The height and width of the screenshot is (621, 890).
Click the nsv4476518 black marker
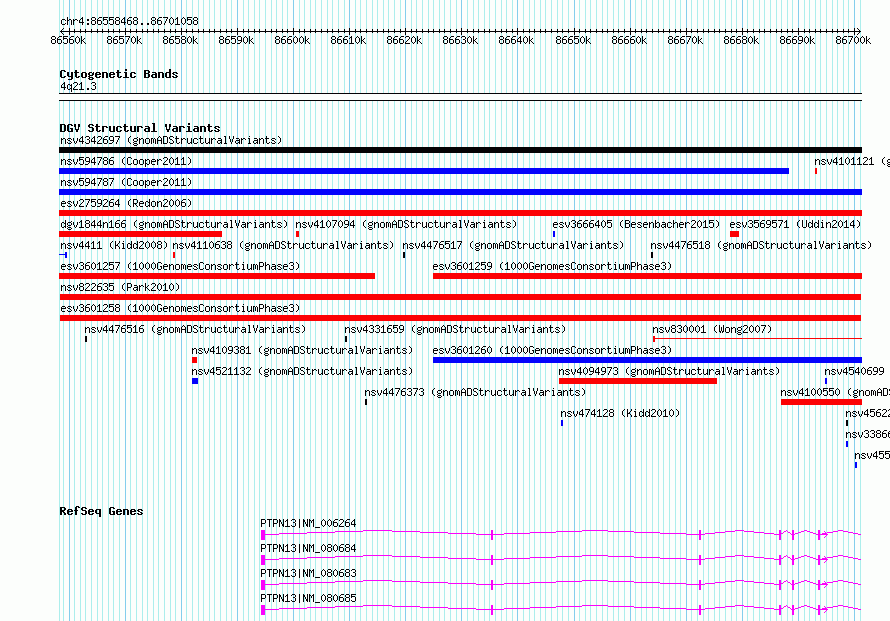click(652, 255)
